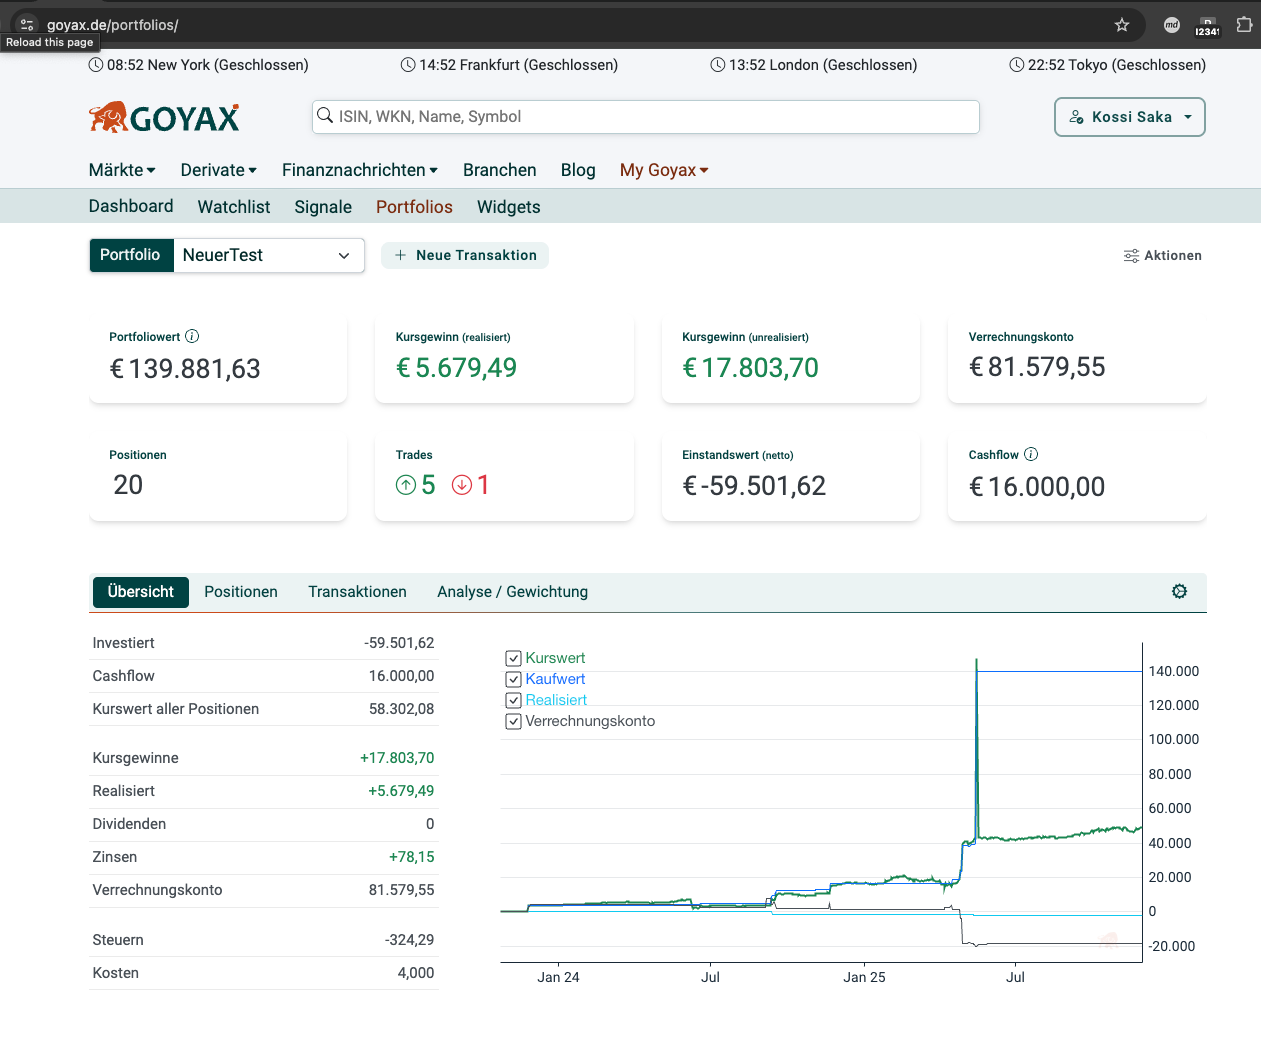Expand the Märkte menu

pos(120,170)
